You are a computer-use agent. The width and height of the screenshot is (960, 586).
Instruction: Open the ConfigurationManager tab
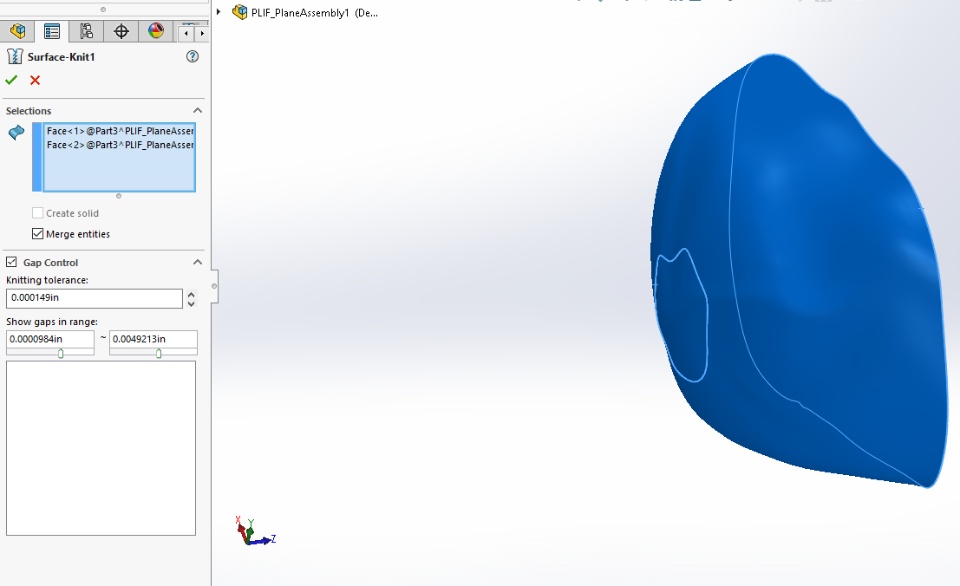tap(86, 31)
